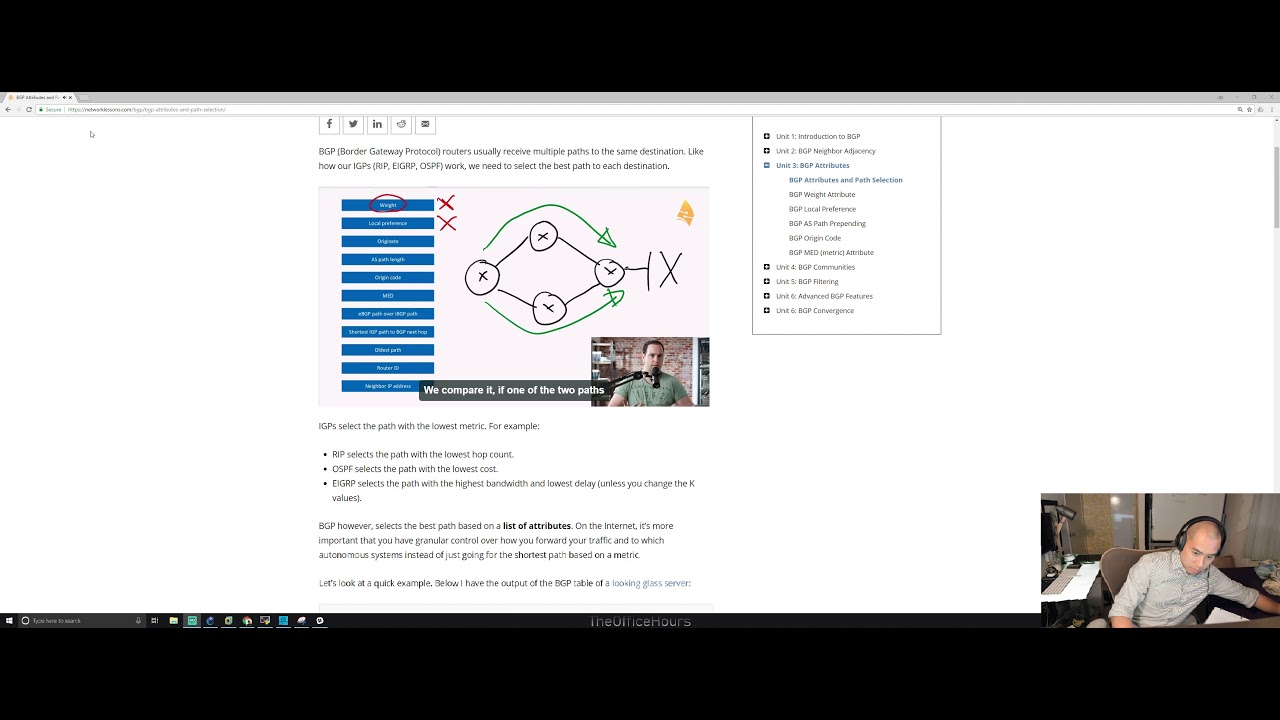
Task: Open the Chrome three-dot menu
Action: (1272, 109)
